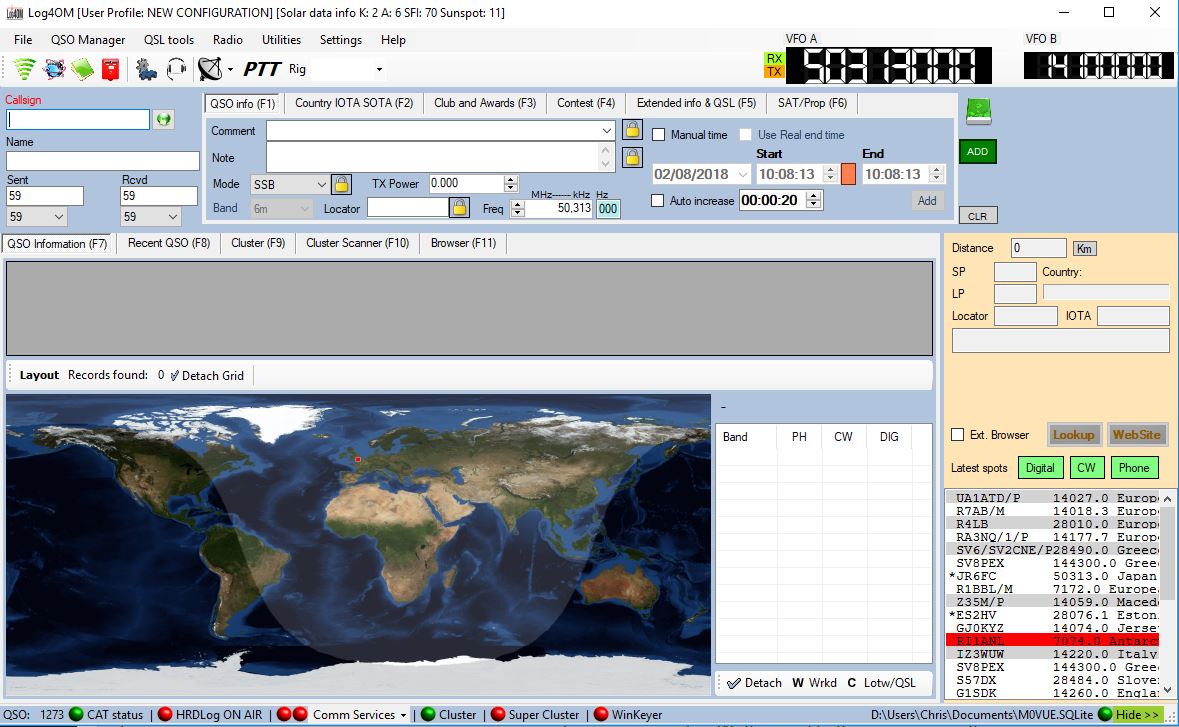Click the CAT status green indicator
1179x727 pixels.
76,714
